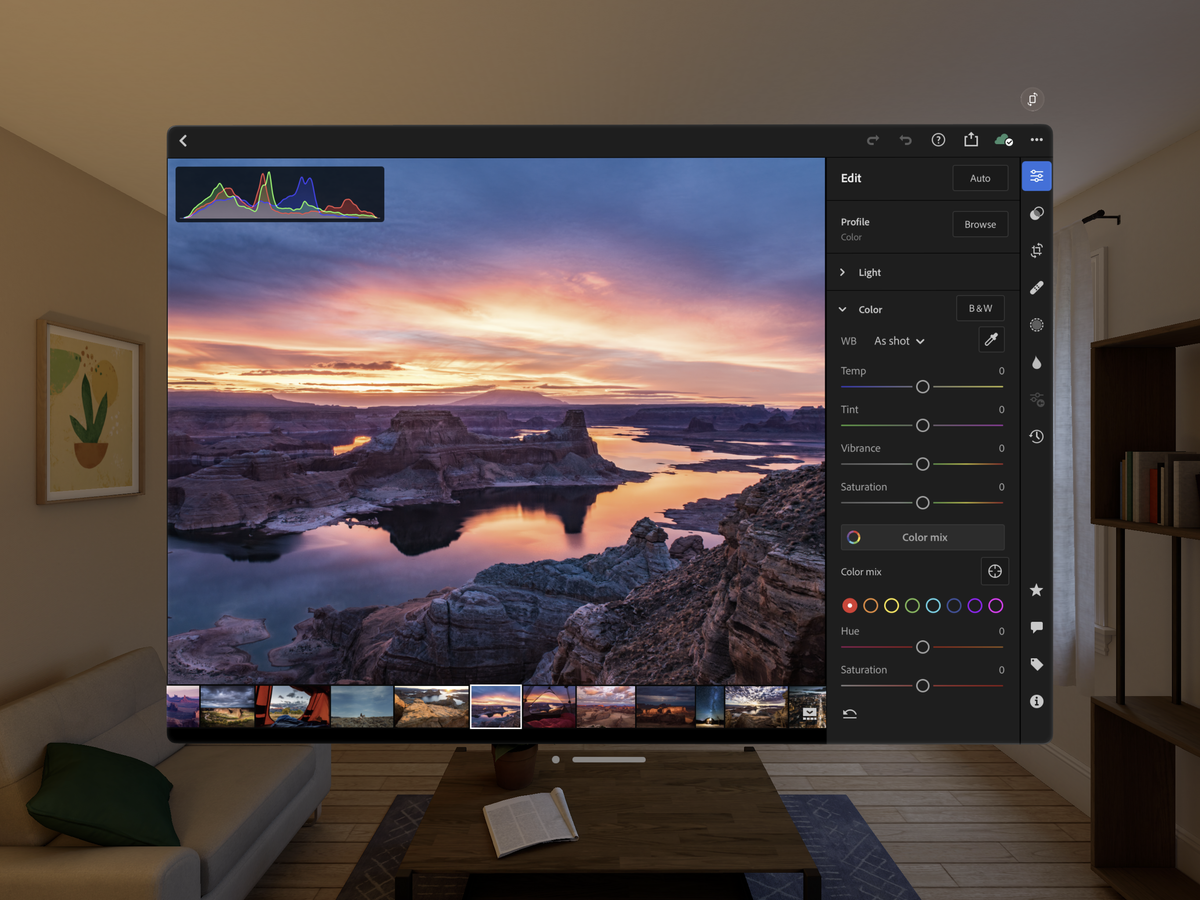Image resolution: width=1200 pixels, height=900 pixels.
Task: Select the Healing brush tool
Action: tap(1036, 288)
